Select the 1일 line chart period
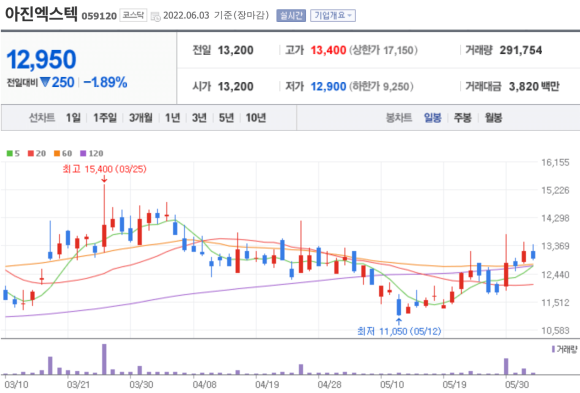 coord(73,118)
